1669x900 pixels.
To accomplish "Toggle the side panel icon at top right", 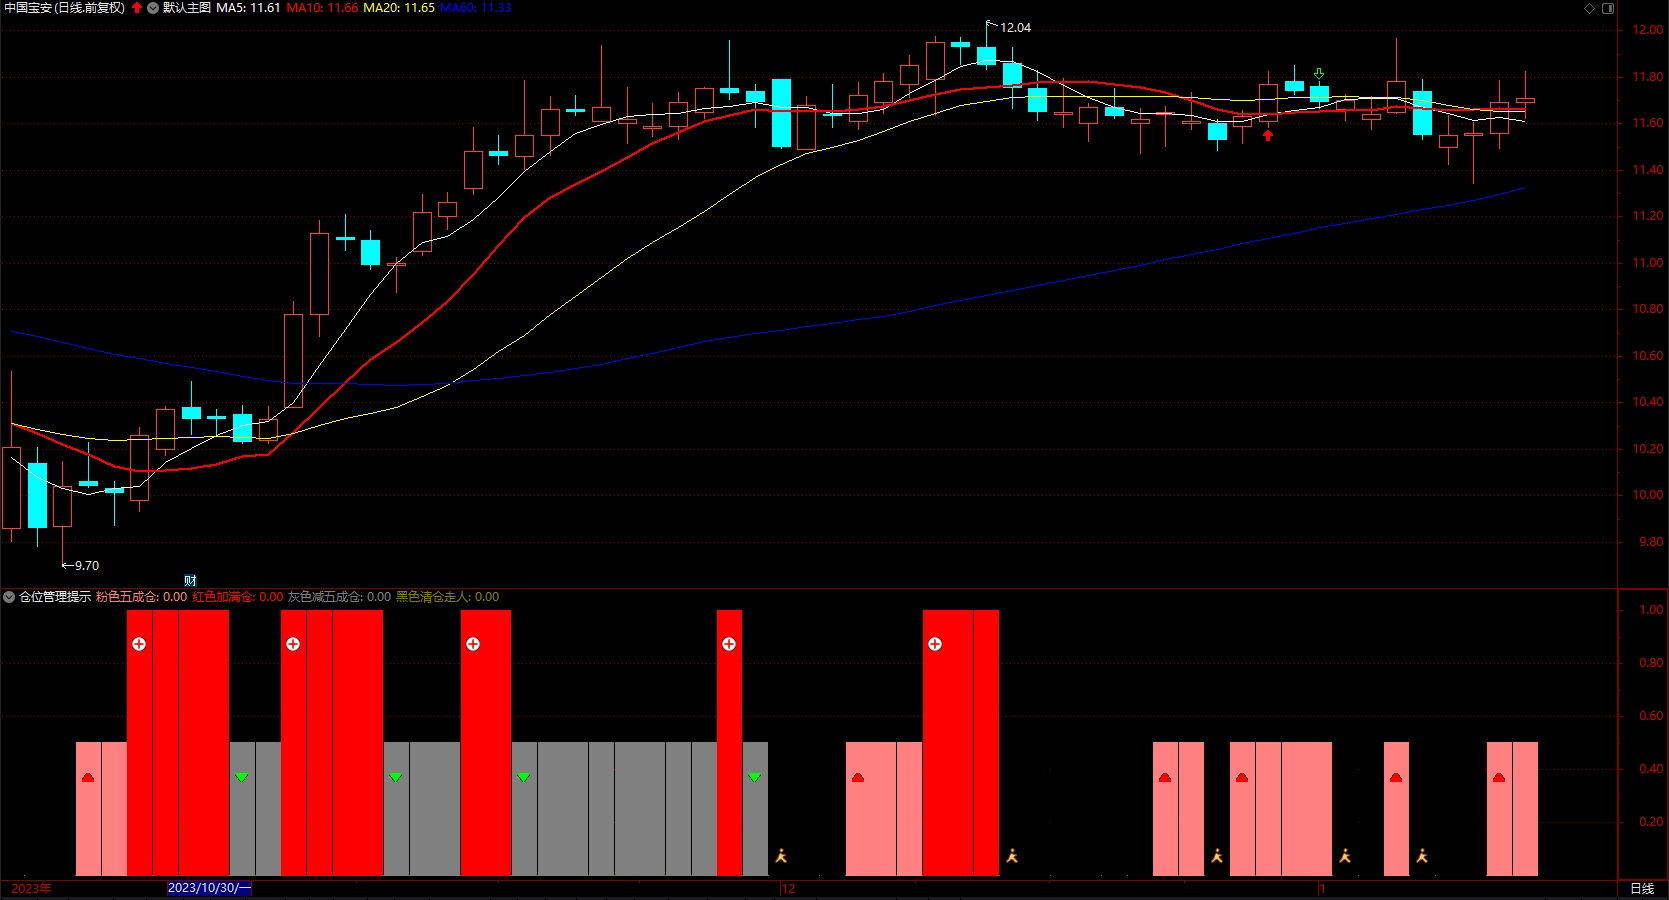I will click(1608, 8).
